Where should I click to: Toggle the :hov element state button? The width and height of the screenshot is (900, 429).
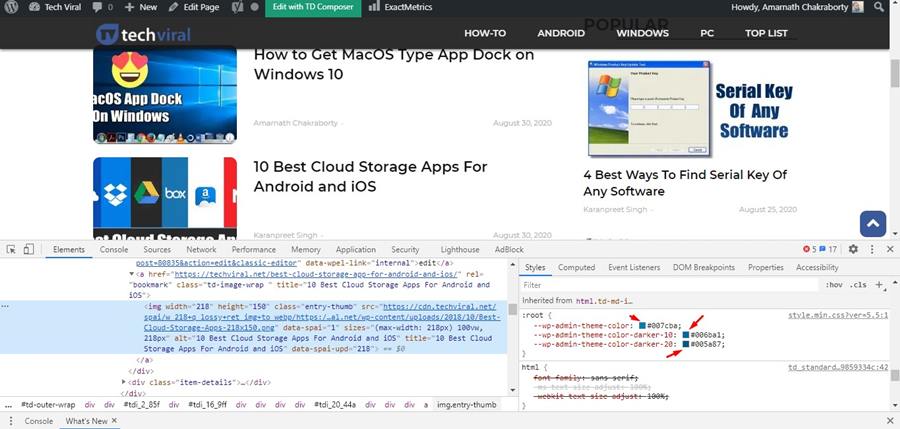[834, 285]
